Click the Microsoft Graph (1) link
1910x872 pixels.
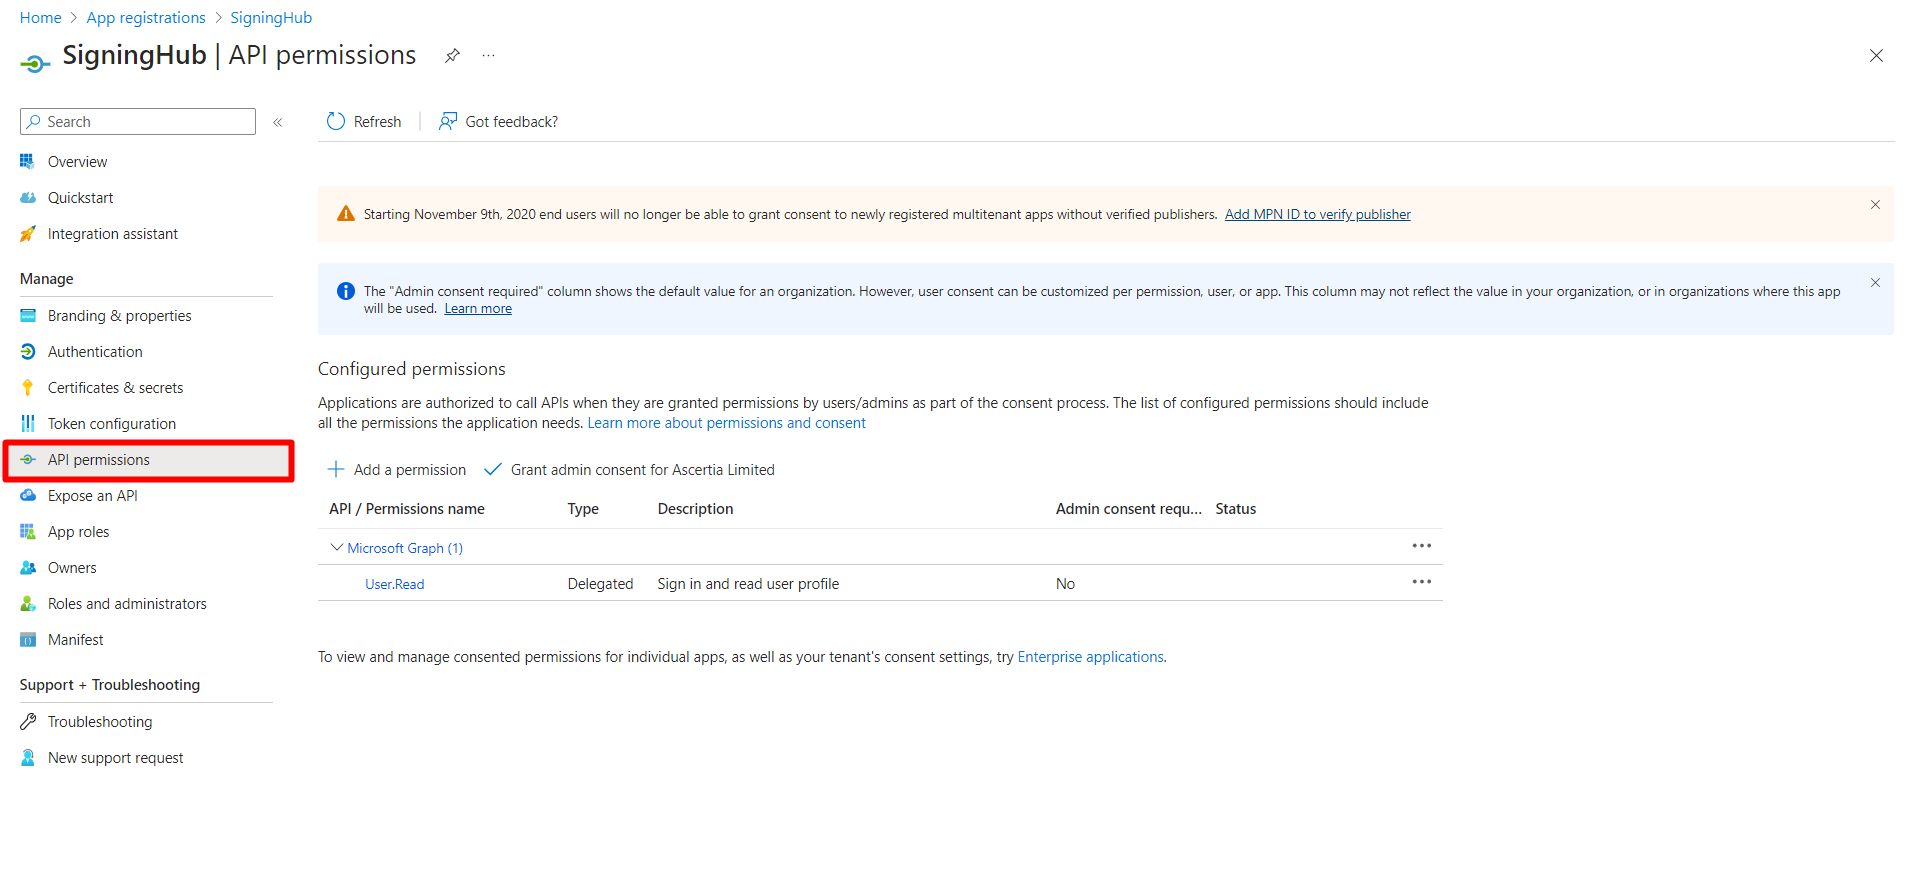click(405, 548)
